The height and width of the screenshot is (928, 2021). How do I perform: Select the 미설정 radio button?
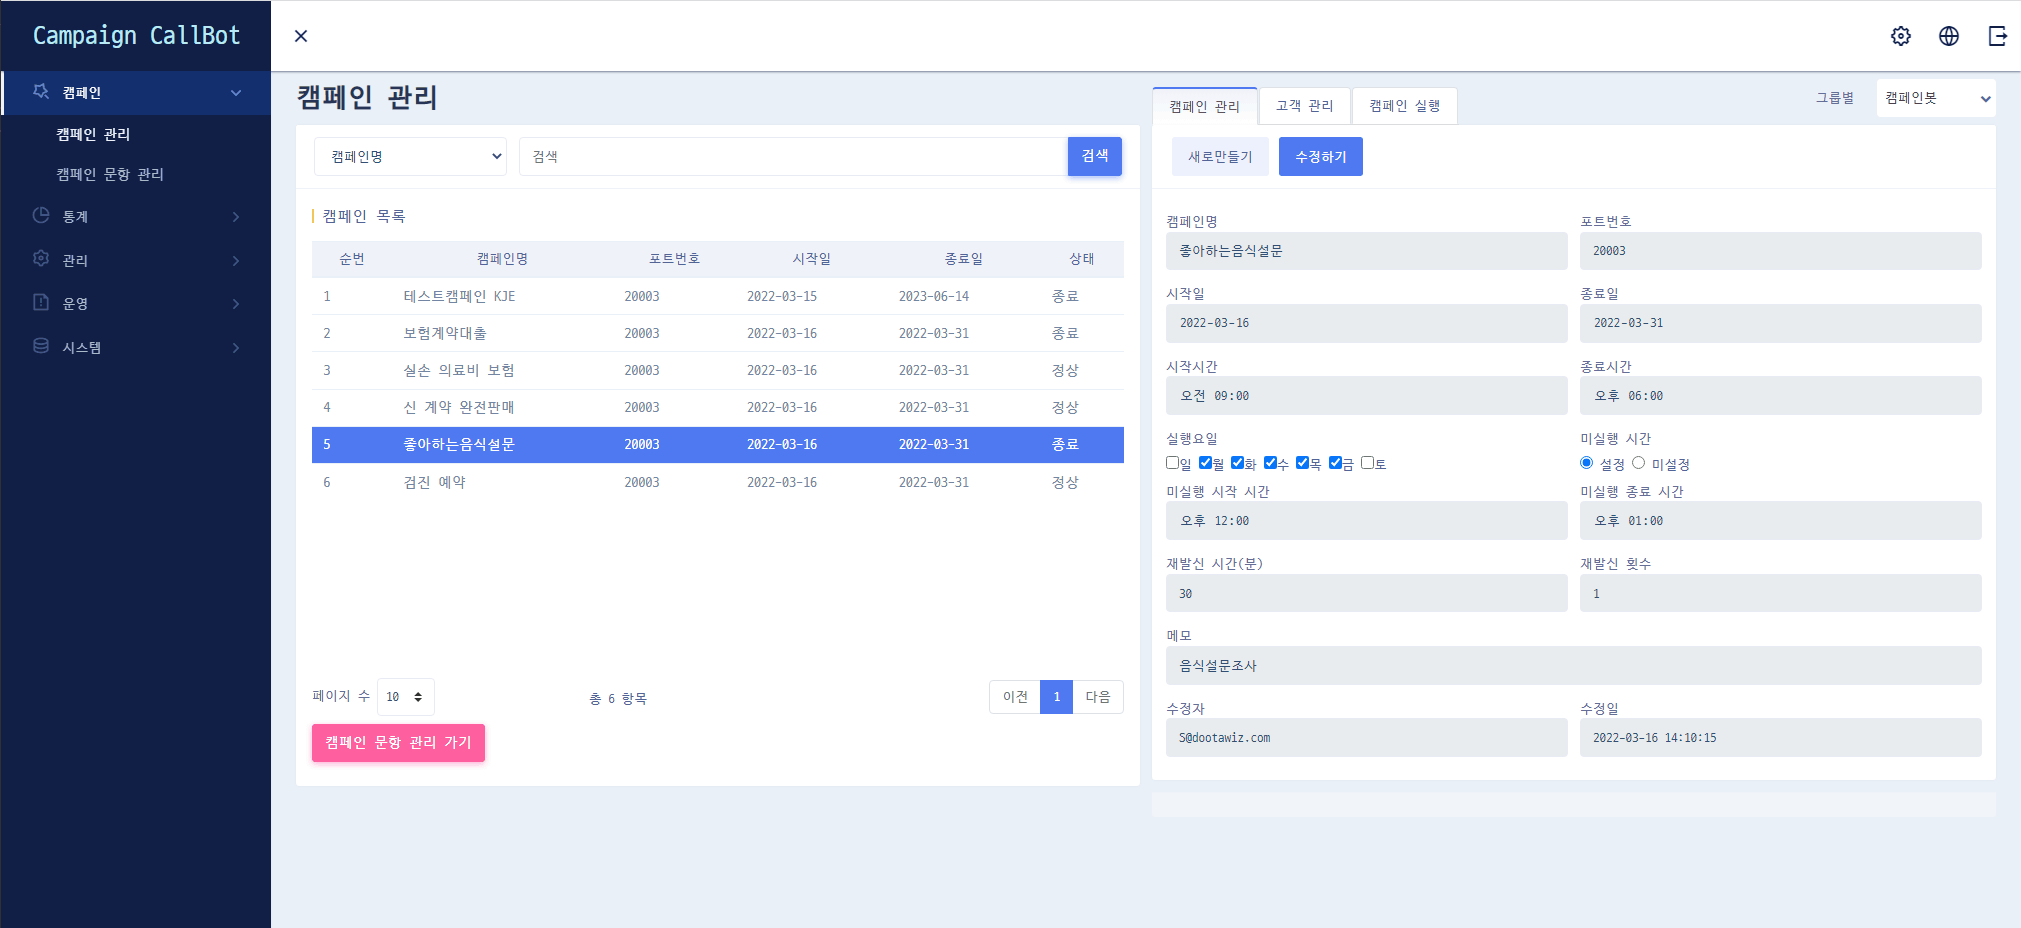(x=1638, y=463)
